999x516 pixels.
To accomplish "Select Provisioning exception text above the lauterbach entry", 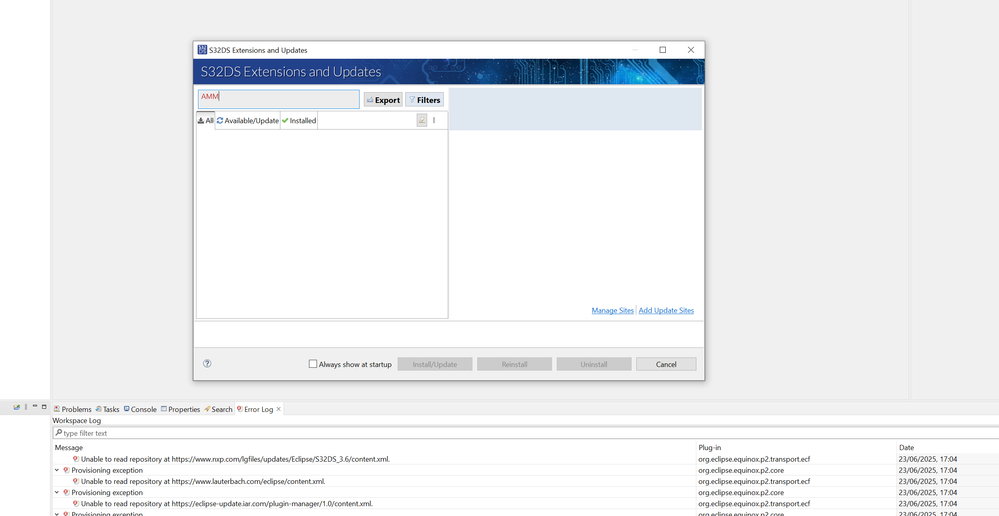I will tap(107, 470).
